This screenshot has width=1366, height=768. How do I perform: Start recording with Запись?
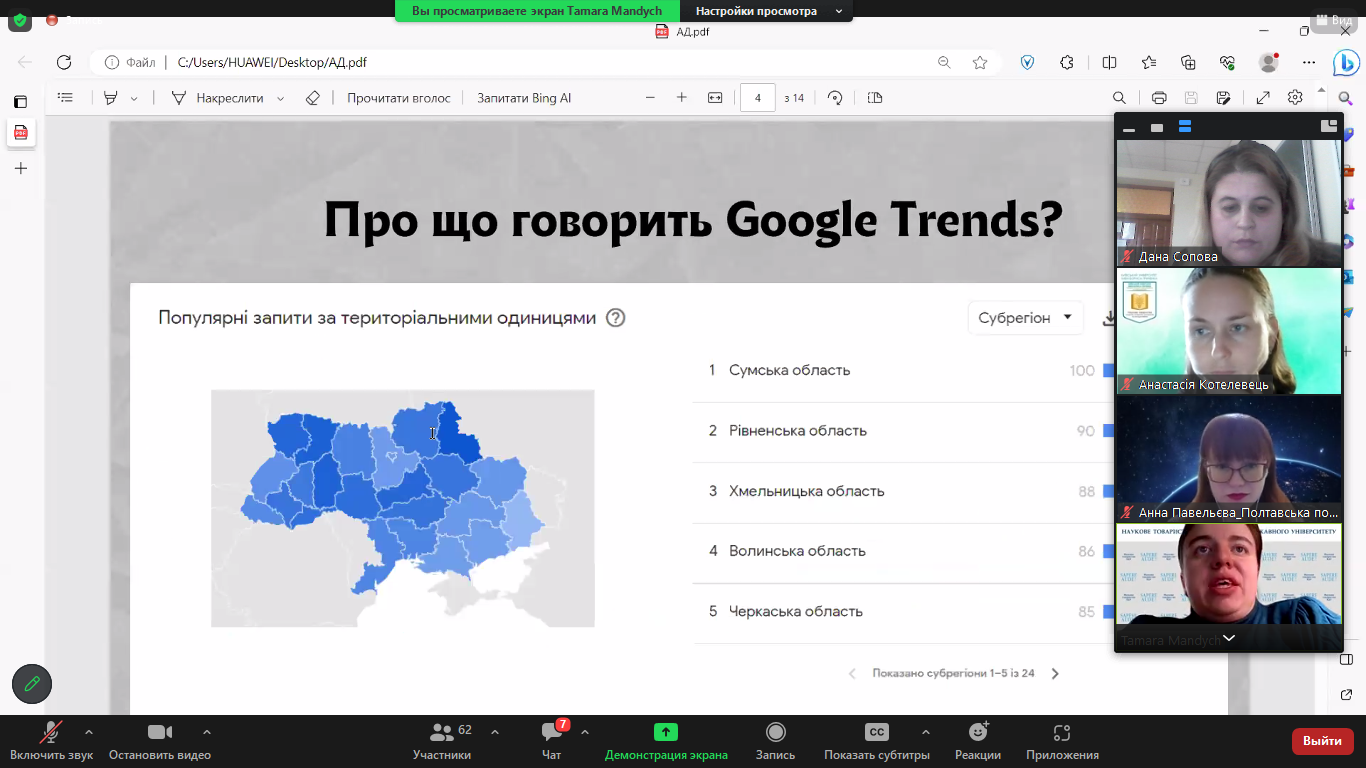775,741
